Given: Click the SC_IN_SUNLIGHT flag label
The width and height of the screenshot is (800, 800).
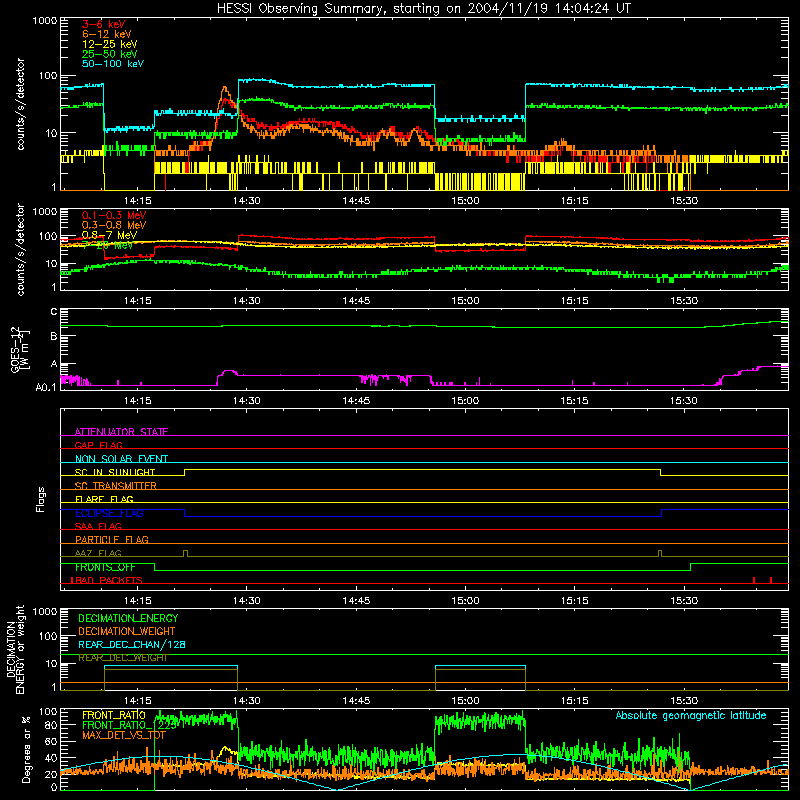Looking at the screenshot, I should click(x=115, y=472).
